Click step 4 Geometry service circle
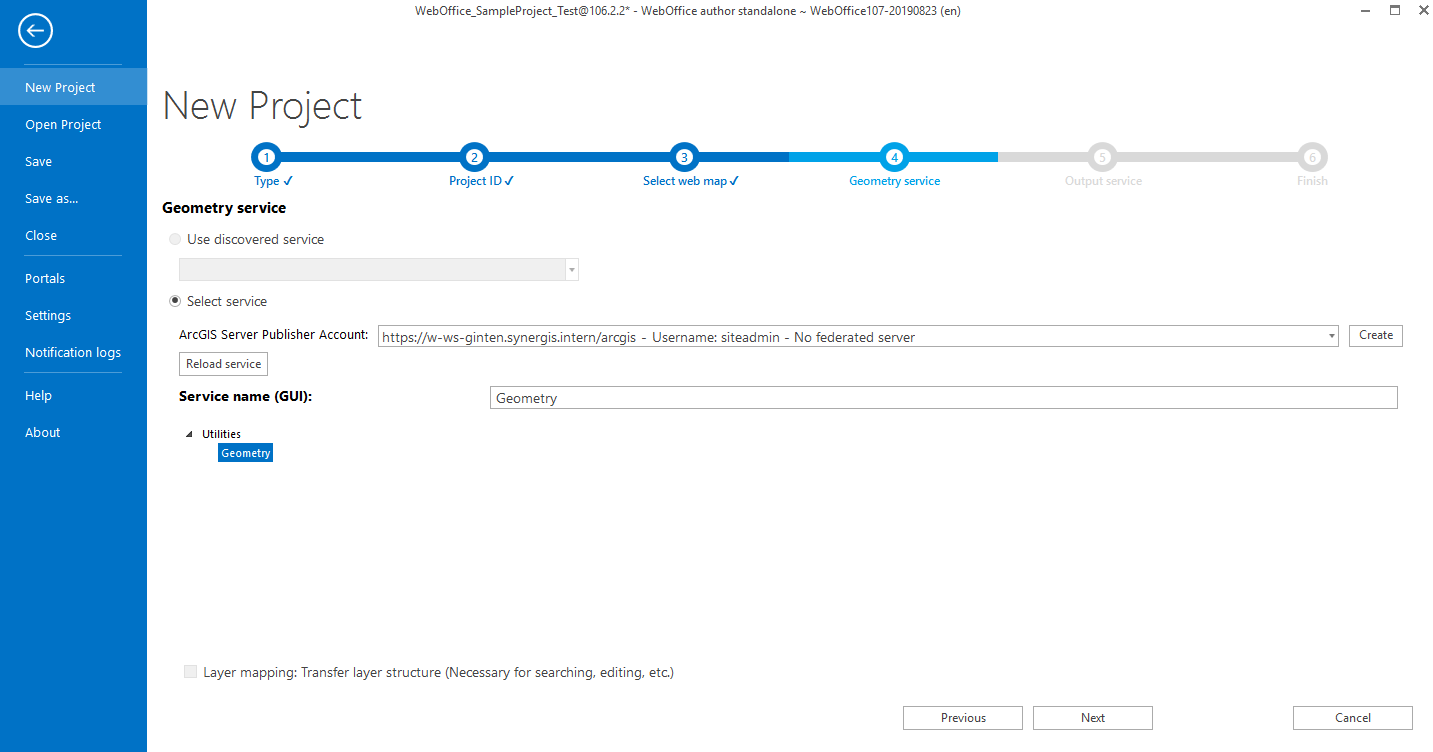Screen dimensions: 1433x752 894,157
